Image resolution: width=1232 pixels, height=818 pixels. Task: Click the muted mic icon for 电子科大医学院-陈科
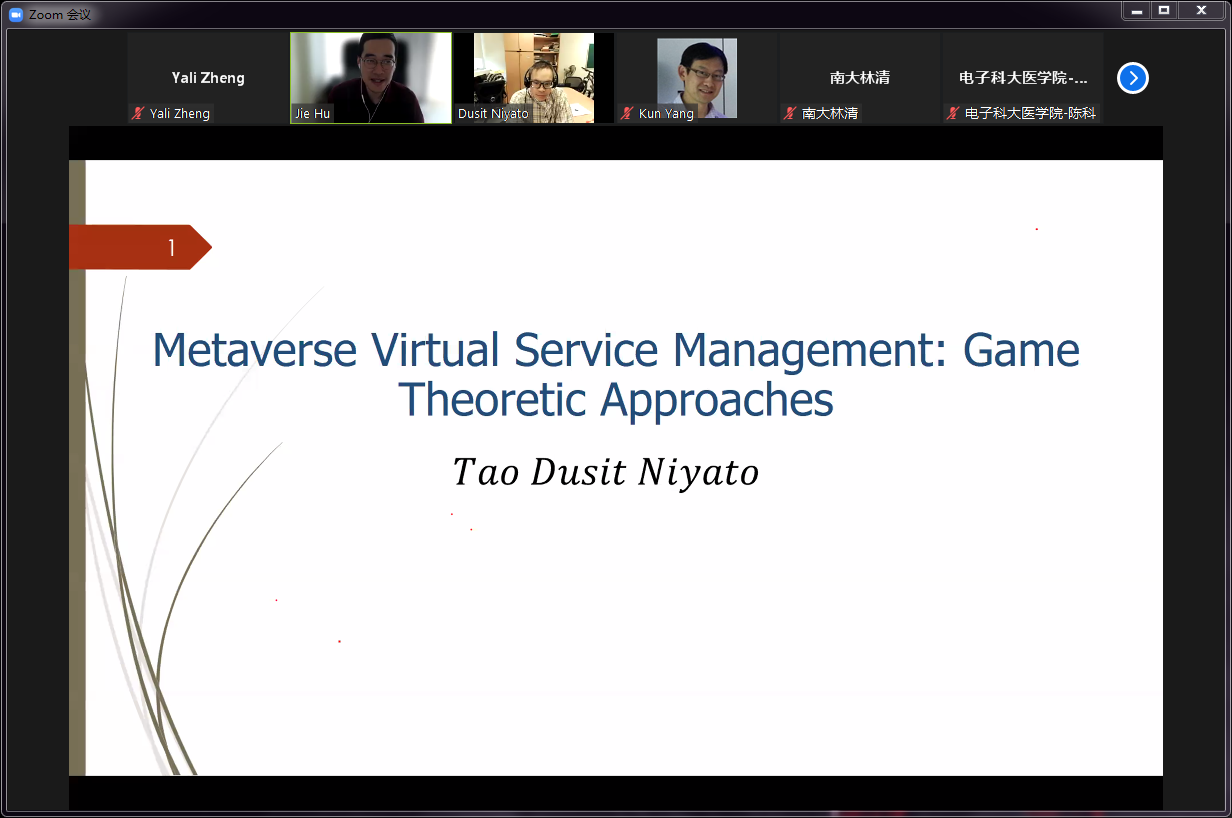[x=953, y=114]
